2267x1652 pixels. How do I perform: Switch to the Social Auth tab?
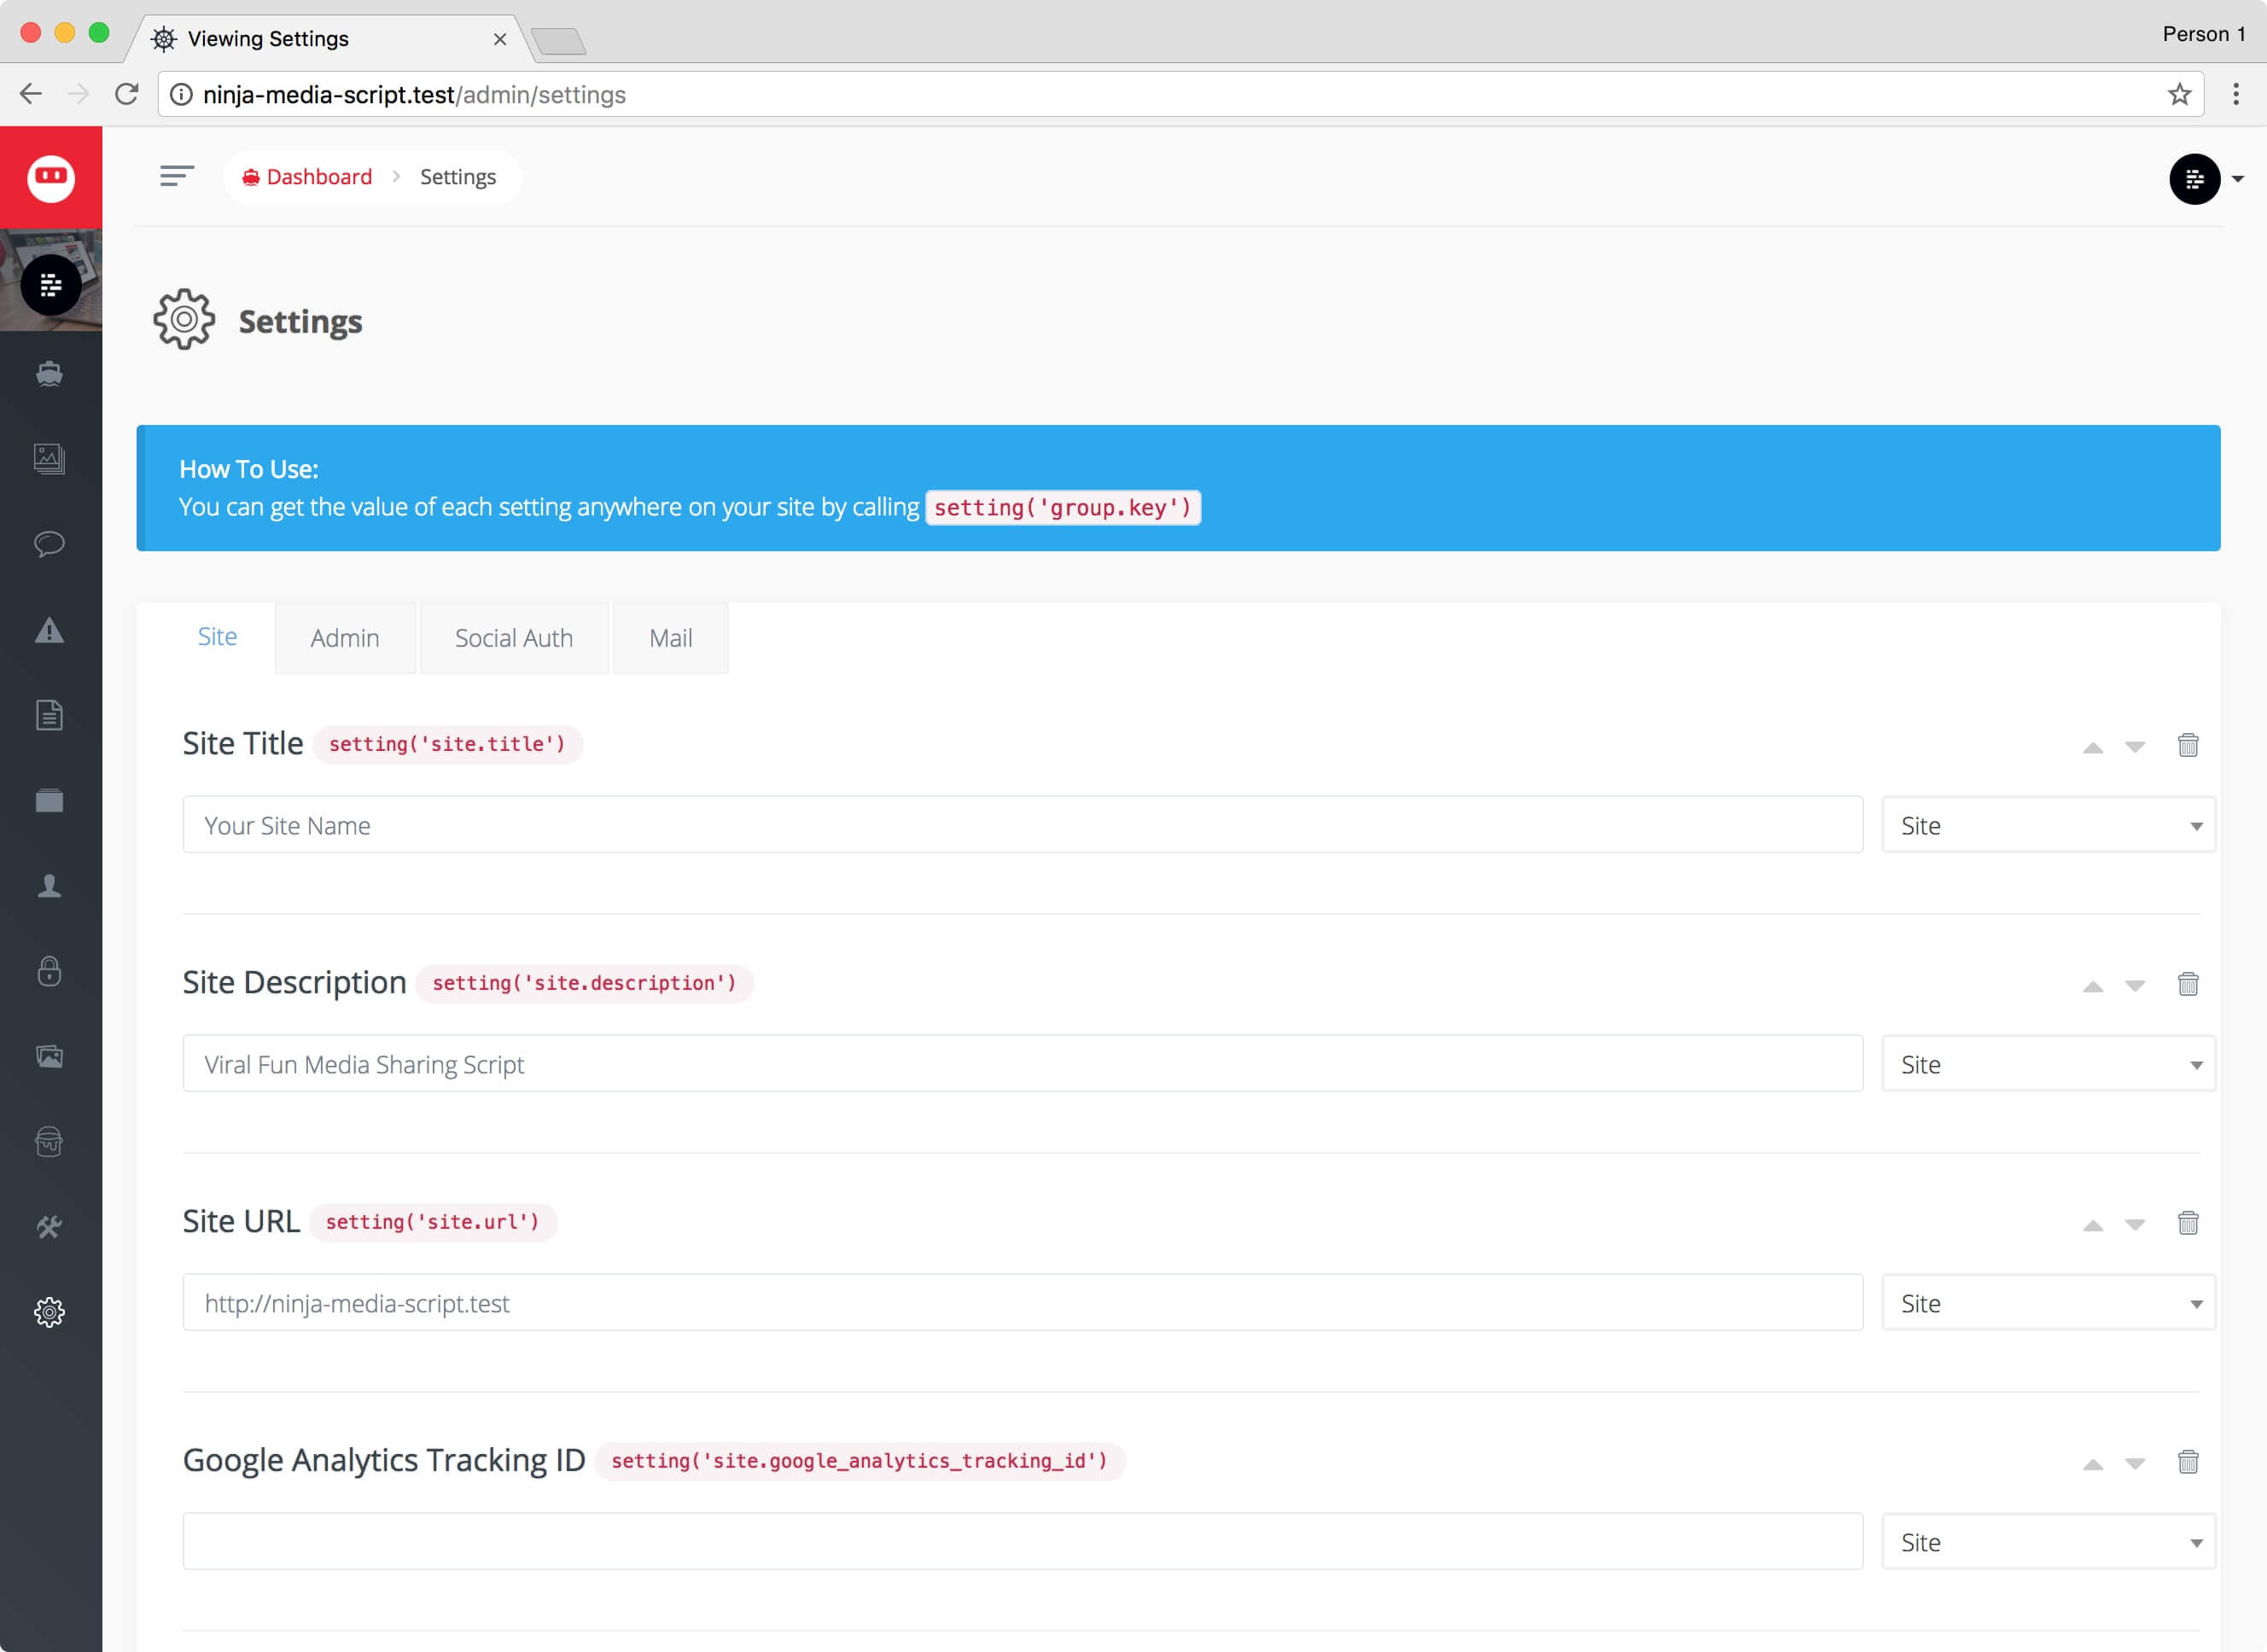pos(514,638)
